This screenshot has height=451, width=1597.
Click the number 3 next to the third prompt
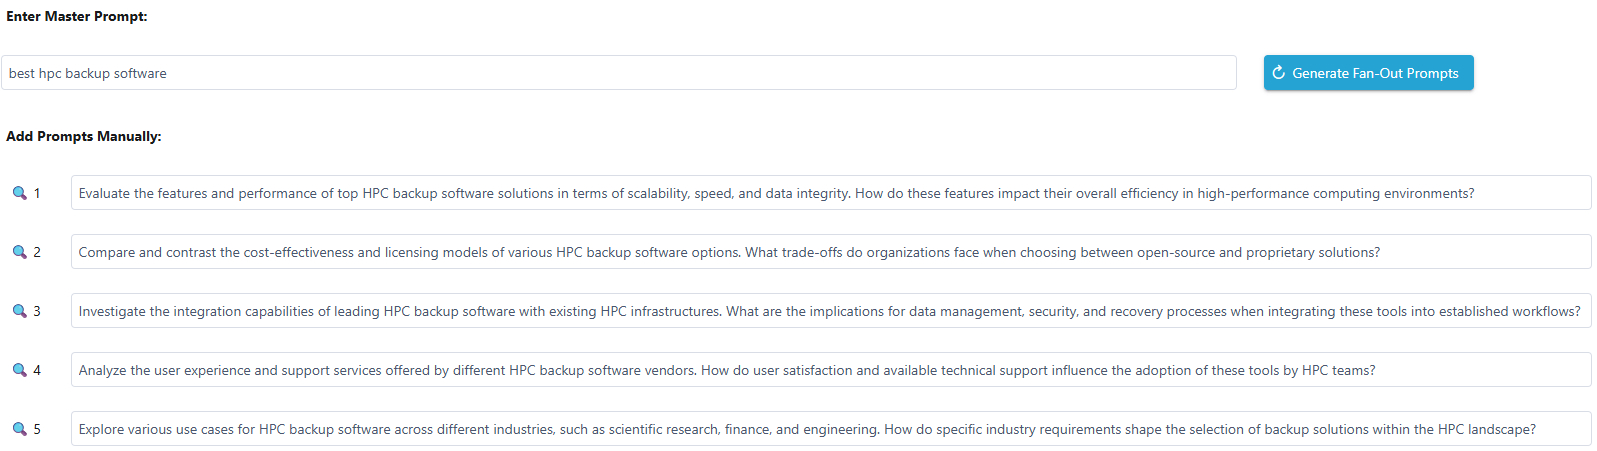pos(37,311)
